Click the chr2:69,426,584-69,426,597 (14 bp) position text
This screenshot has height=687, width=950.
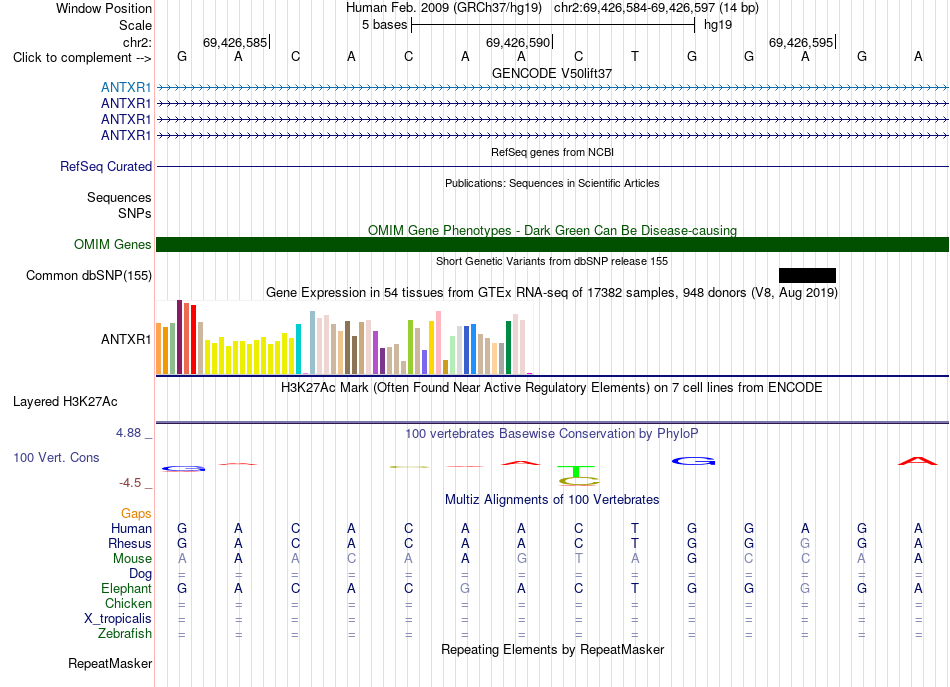coord(656,8)
